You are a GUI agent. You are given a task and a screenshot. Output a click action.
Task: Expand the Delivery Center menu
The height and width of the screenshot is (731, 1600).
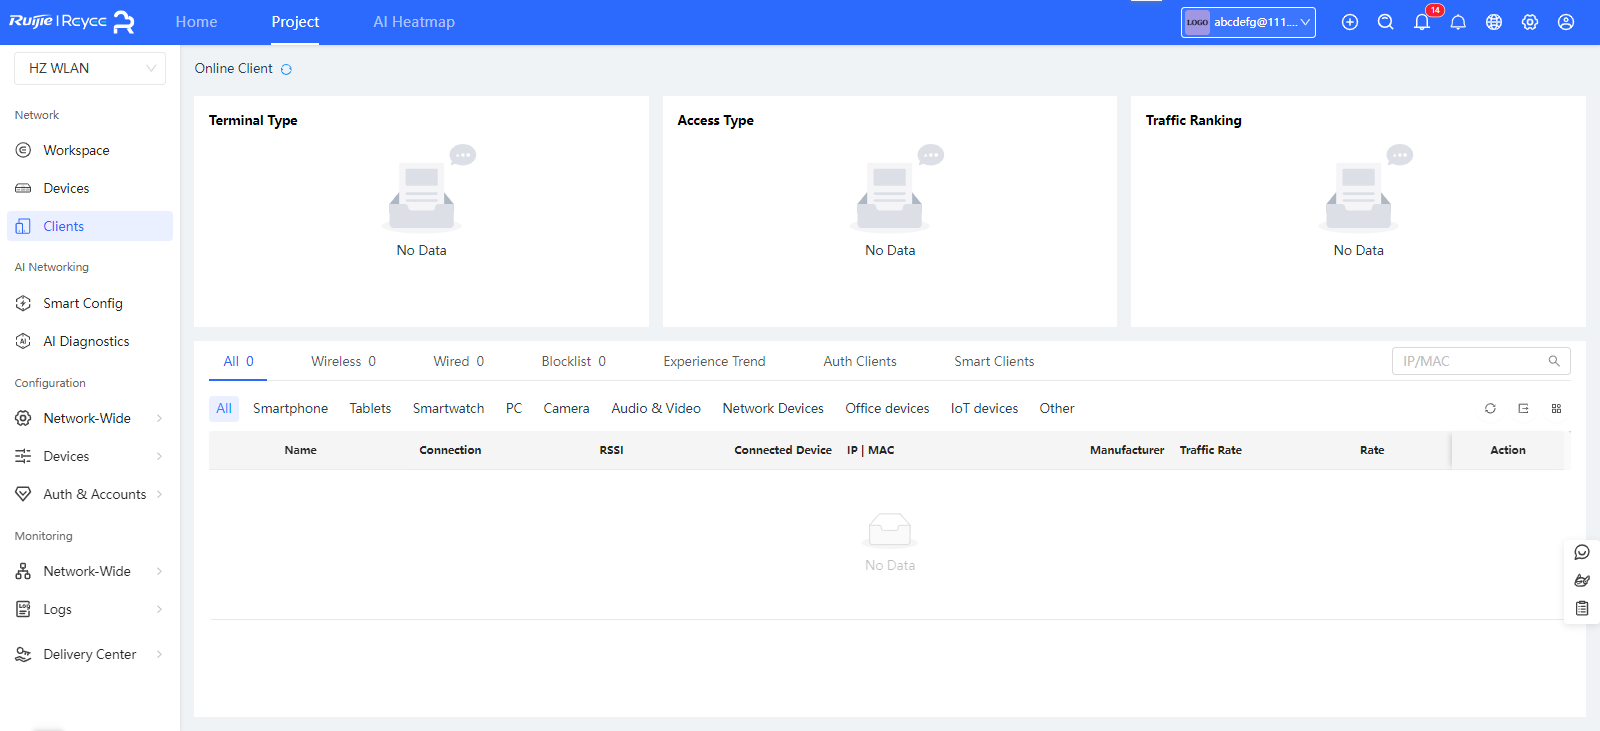[90, 654]
